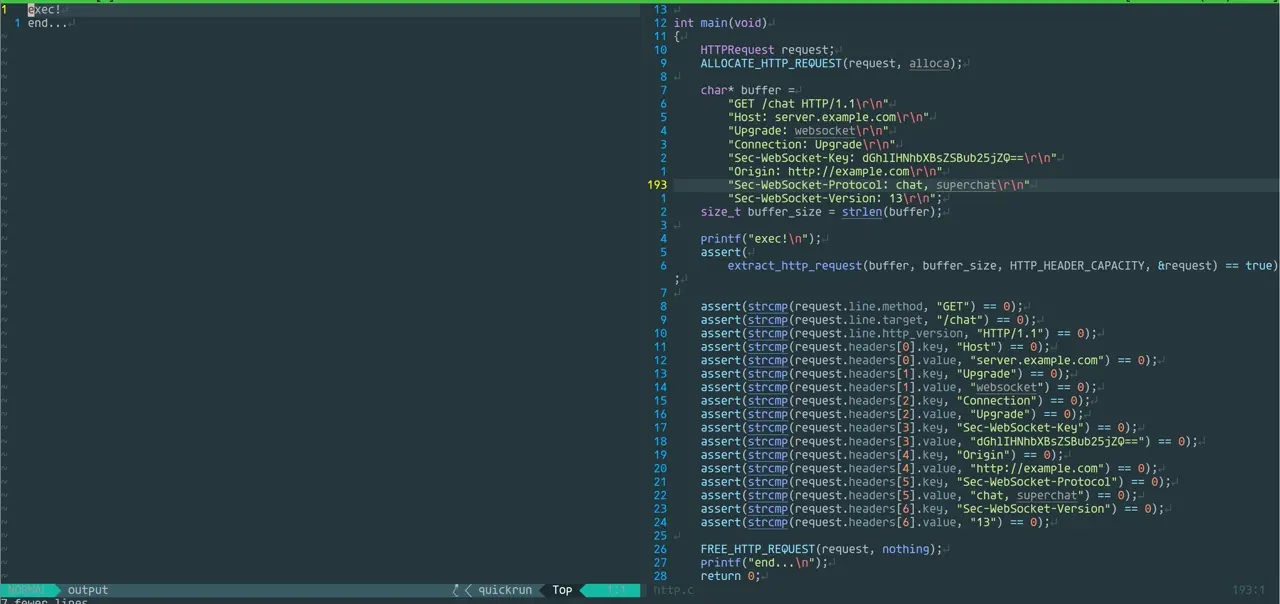Click the underlined alloca argument
The height and width of the screenshot is (604, 1280).
(929, 63)
